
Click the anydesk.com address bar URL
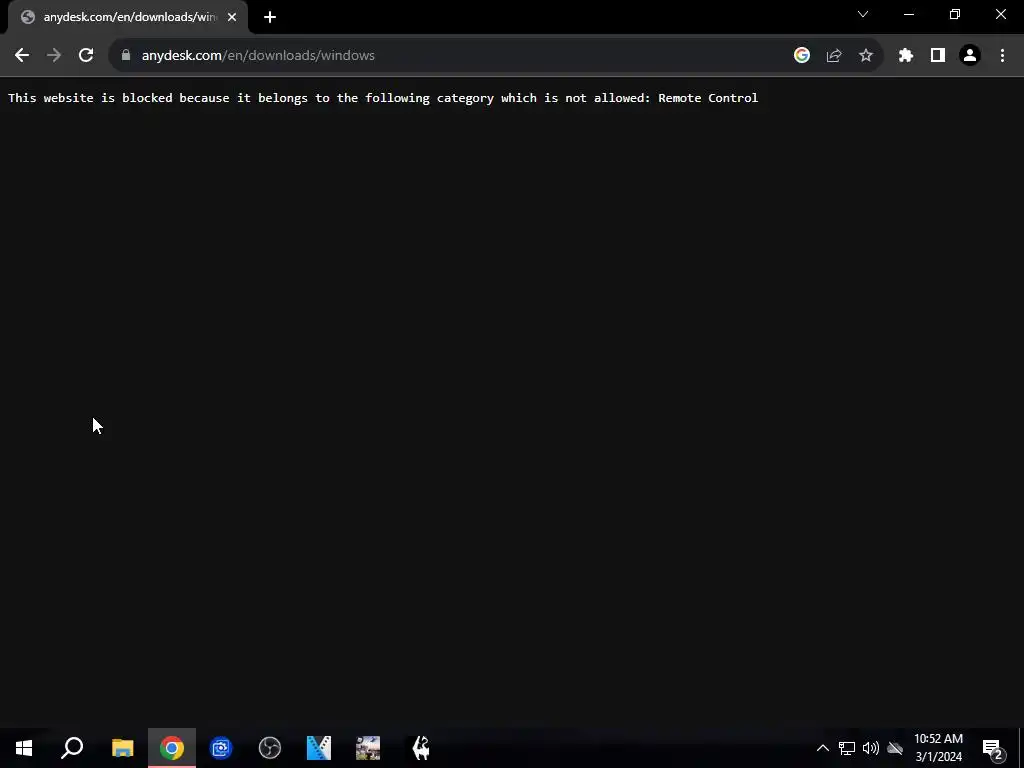tap(258, 56)
